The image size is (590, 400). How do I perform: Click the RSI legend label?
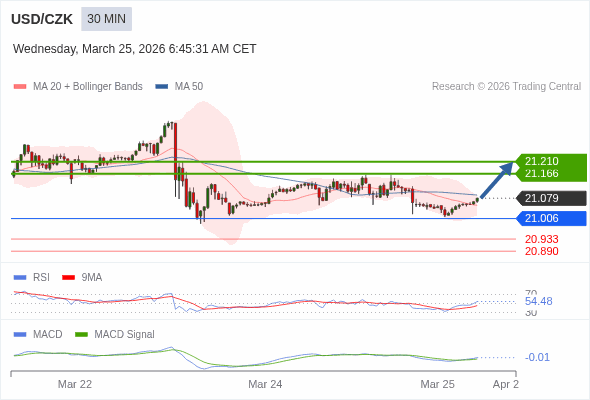pos(41,278)
